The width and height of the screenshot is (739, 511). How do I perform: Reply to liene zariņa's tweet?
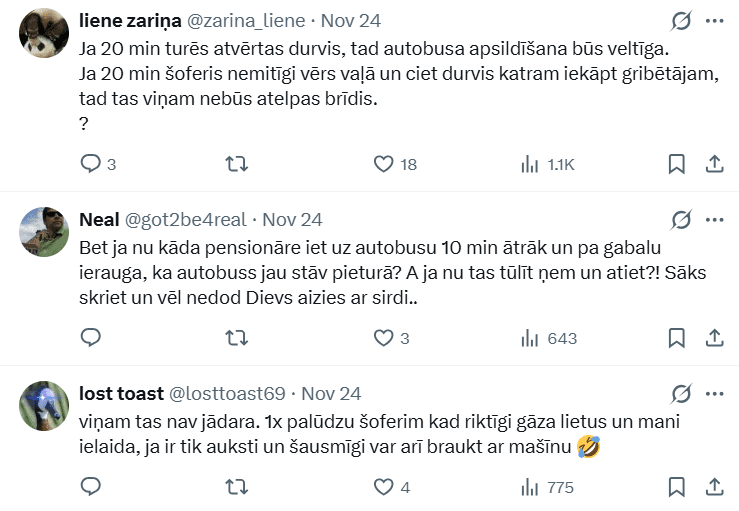(90, 164)
